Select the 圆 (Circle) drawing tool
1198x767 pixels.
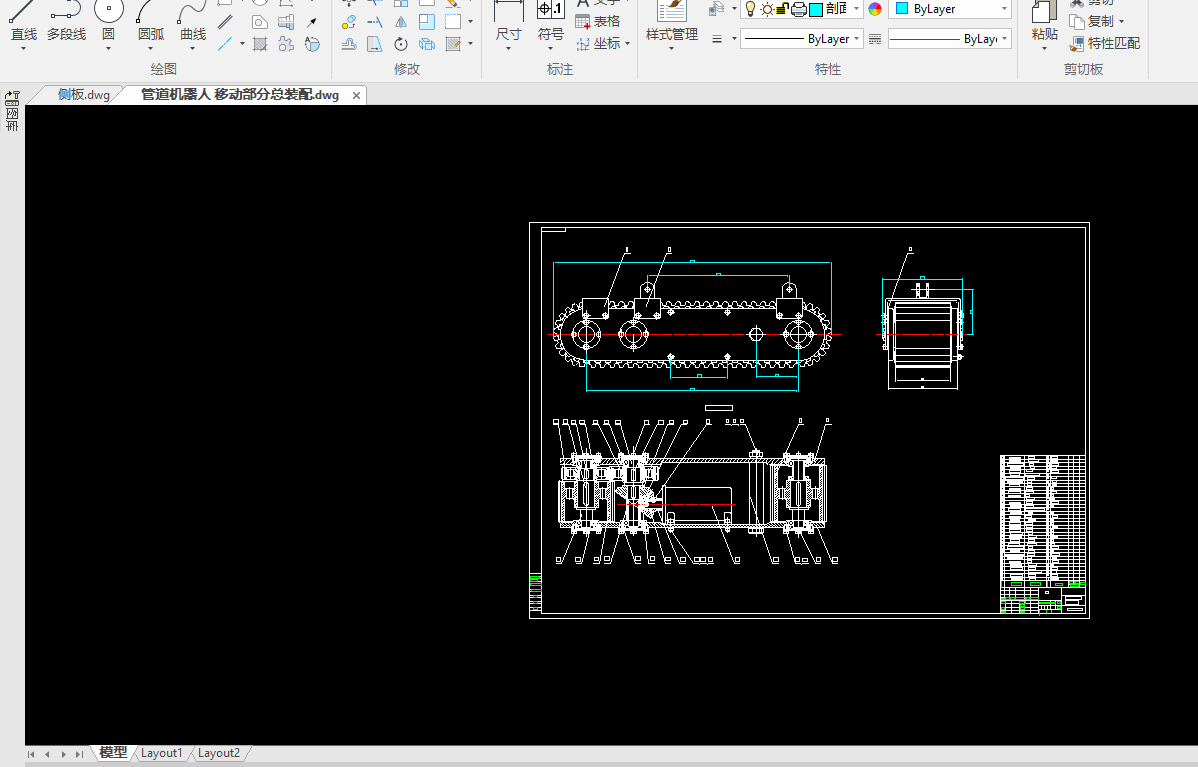coord(108,22)
